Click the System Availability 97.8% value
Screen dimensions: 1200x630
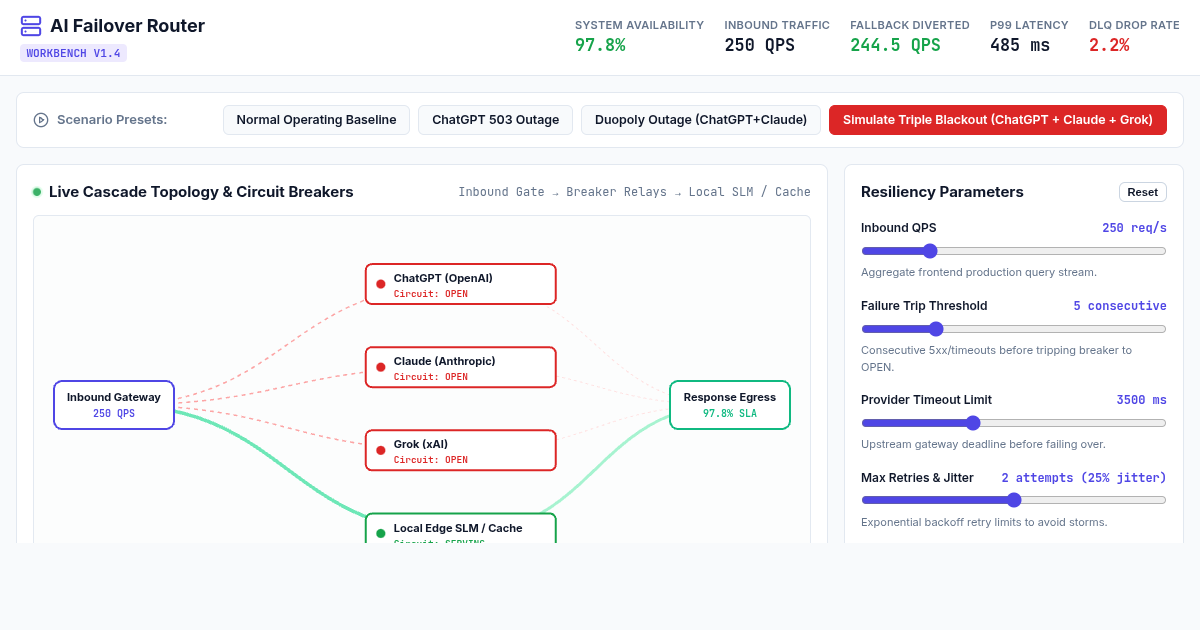click(600, 45)
